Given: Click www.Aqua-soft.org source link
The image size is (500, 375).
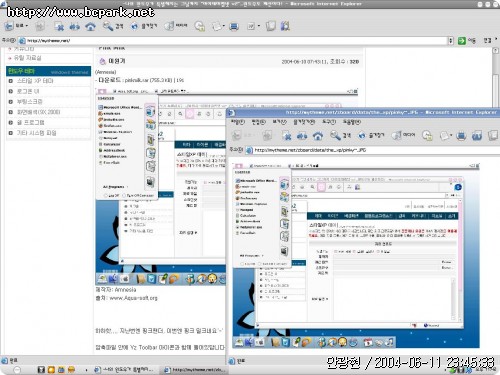Looking at the screenshot, I should (x=133, y=298).
